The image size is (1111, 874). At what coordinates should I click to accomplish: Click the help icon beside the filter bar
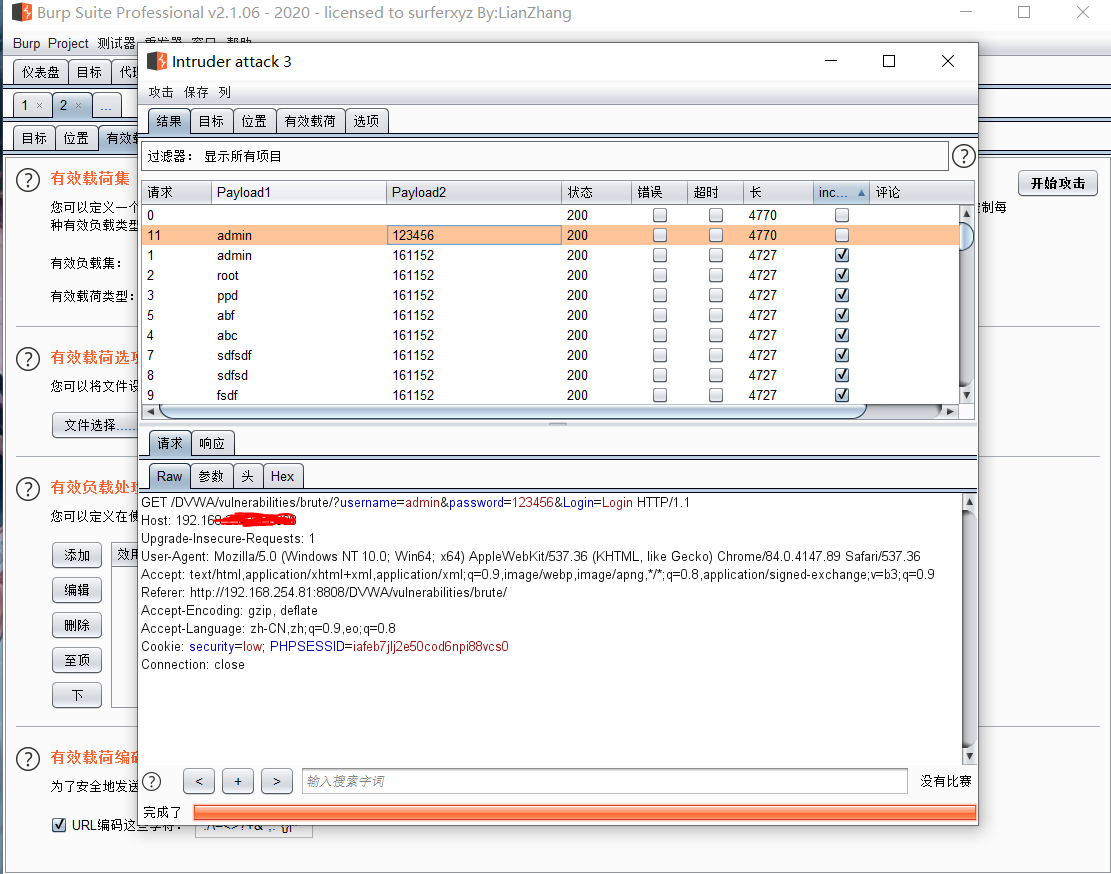click(x=964, y=156)
